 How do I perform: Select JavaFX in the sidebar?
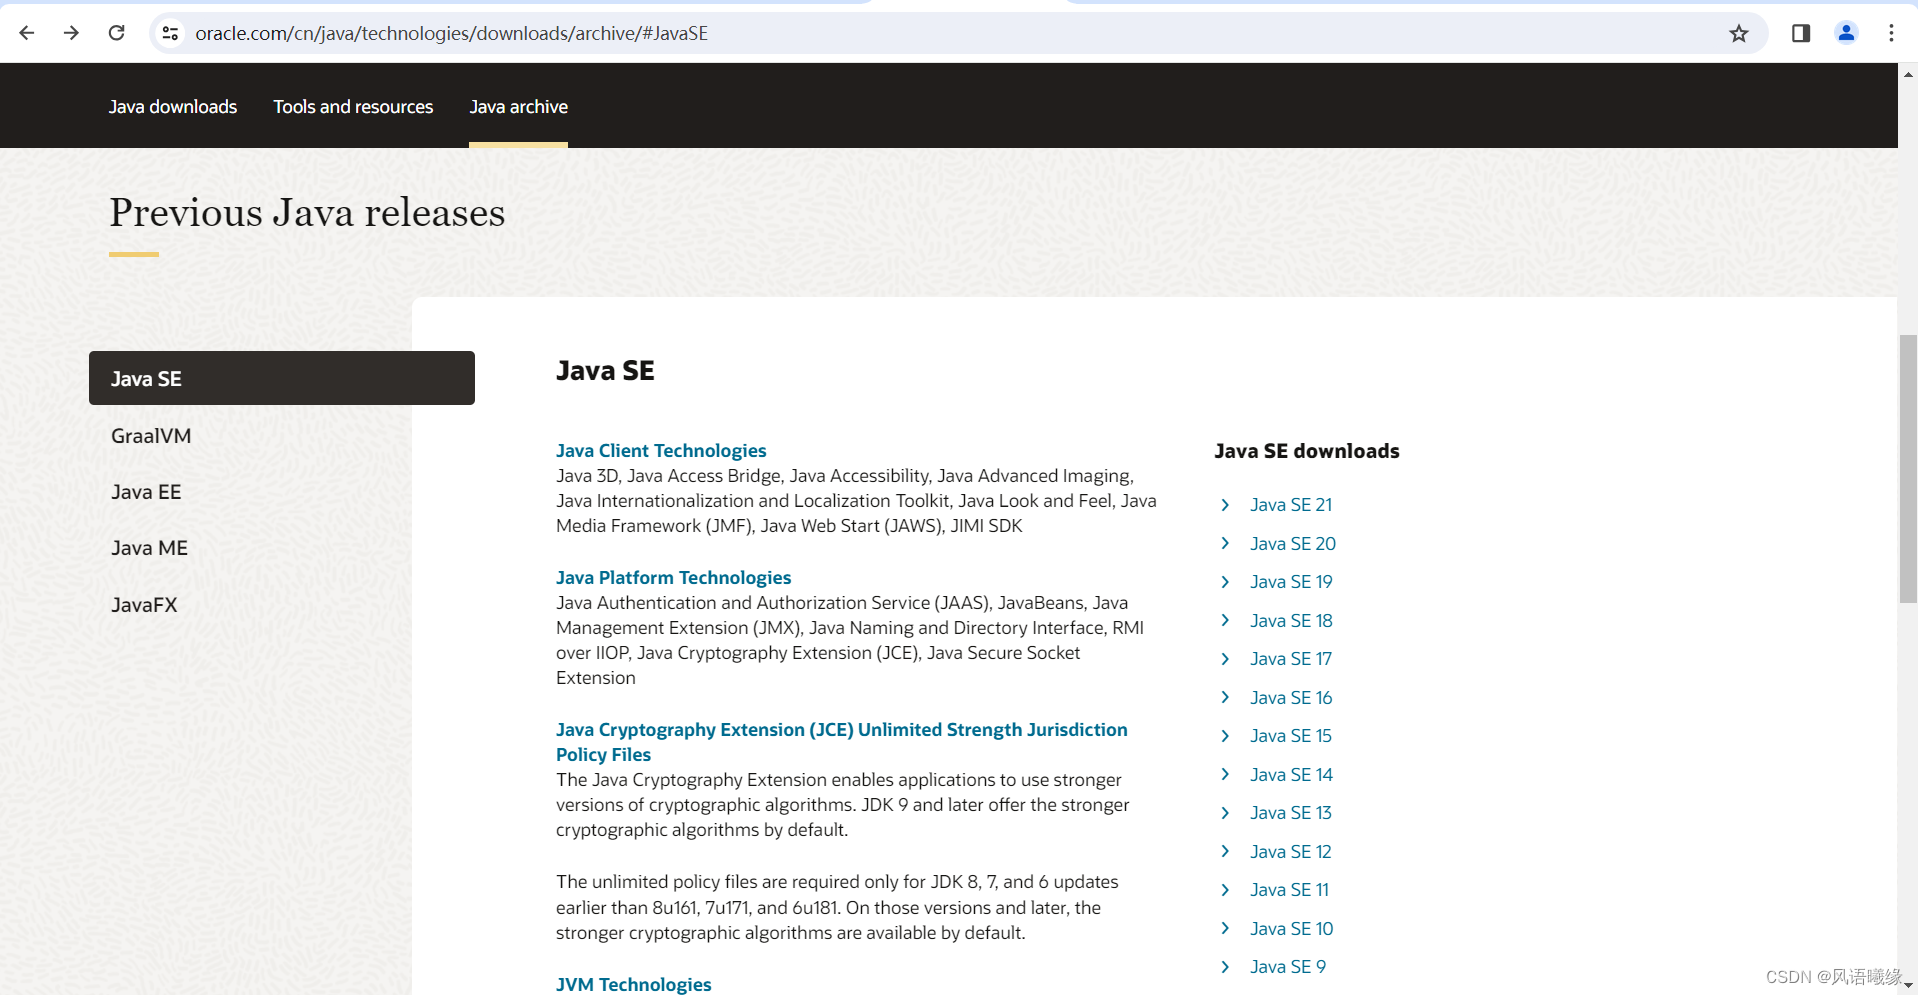pos(144,605)
